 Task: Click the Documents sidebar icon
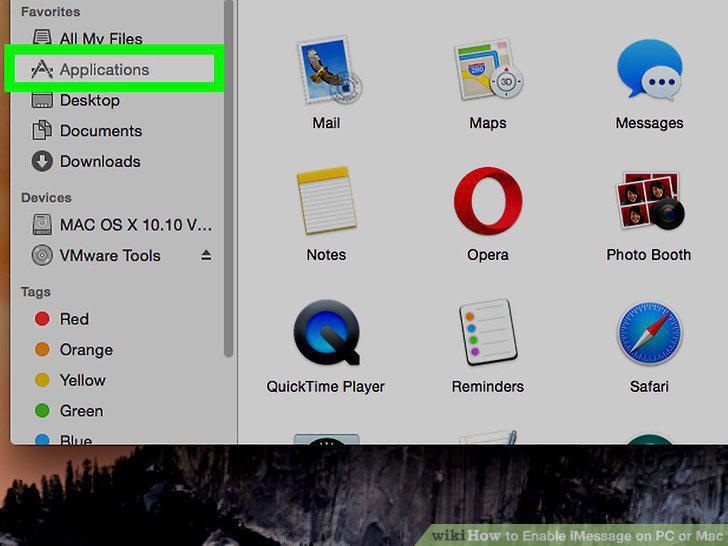(42, 130)
